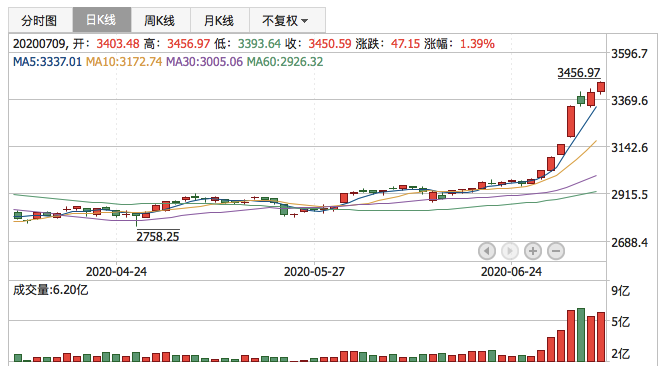Click the 成交量:6.20亿 volume label
663x375 pixels.
click(x=50, y=290)
